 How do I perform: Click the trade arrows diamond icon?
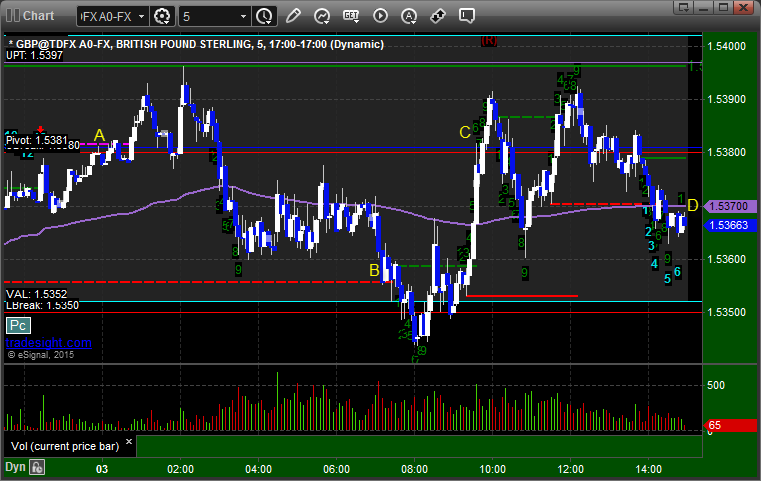[438, 16]
